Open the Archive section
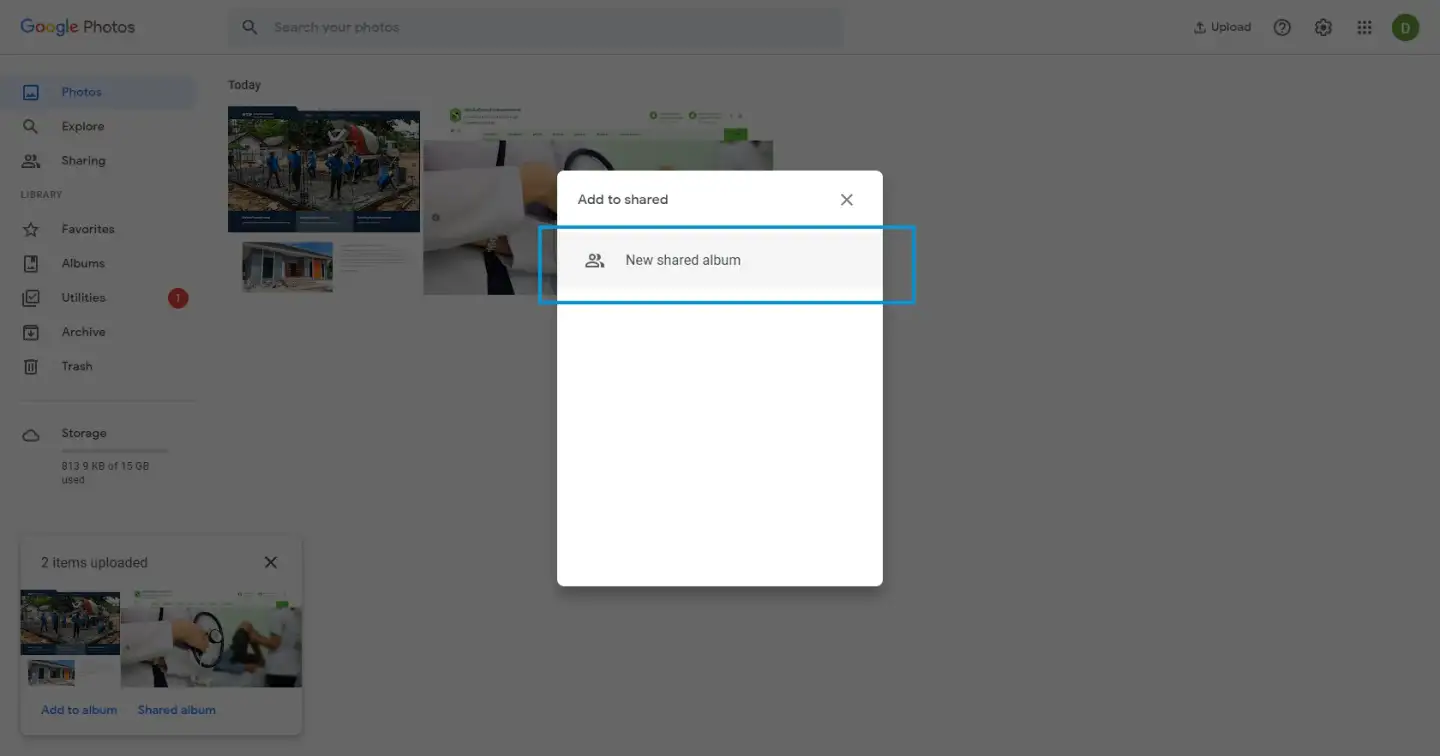 pos(83,332)
